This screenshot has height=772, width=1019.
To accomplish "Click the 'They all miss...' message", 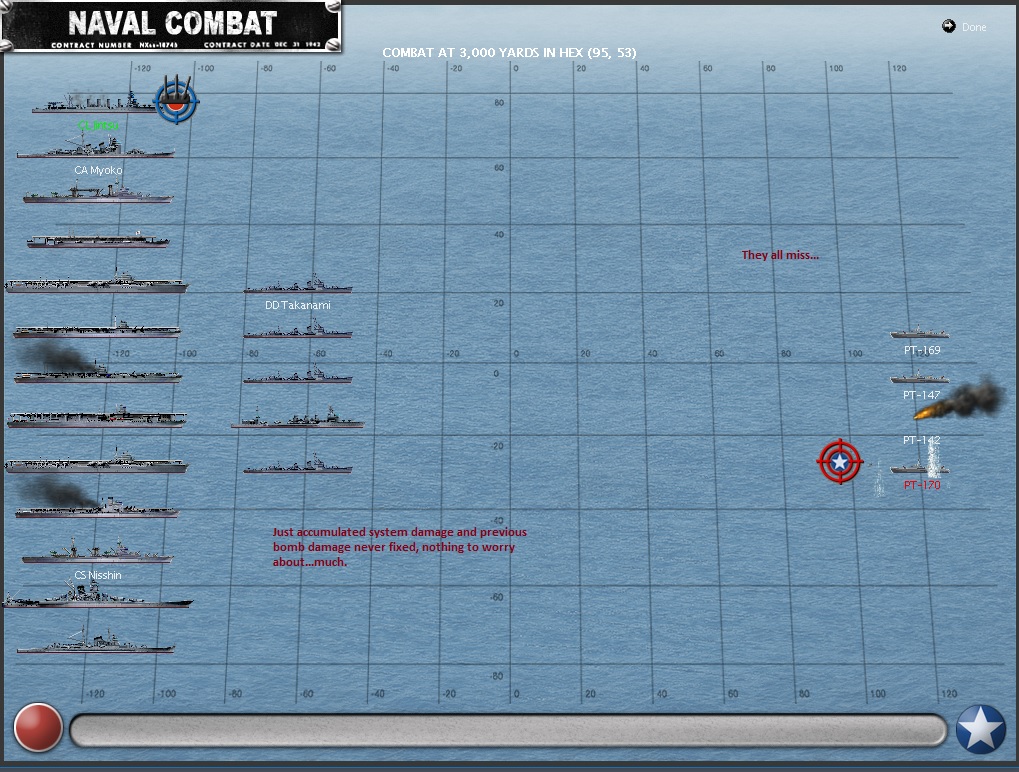I will [x=780, y=255].
